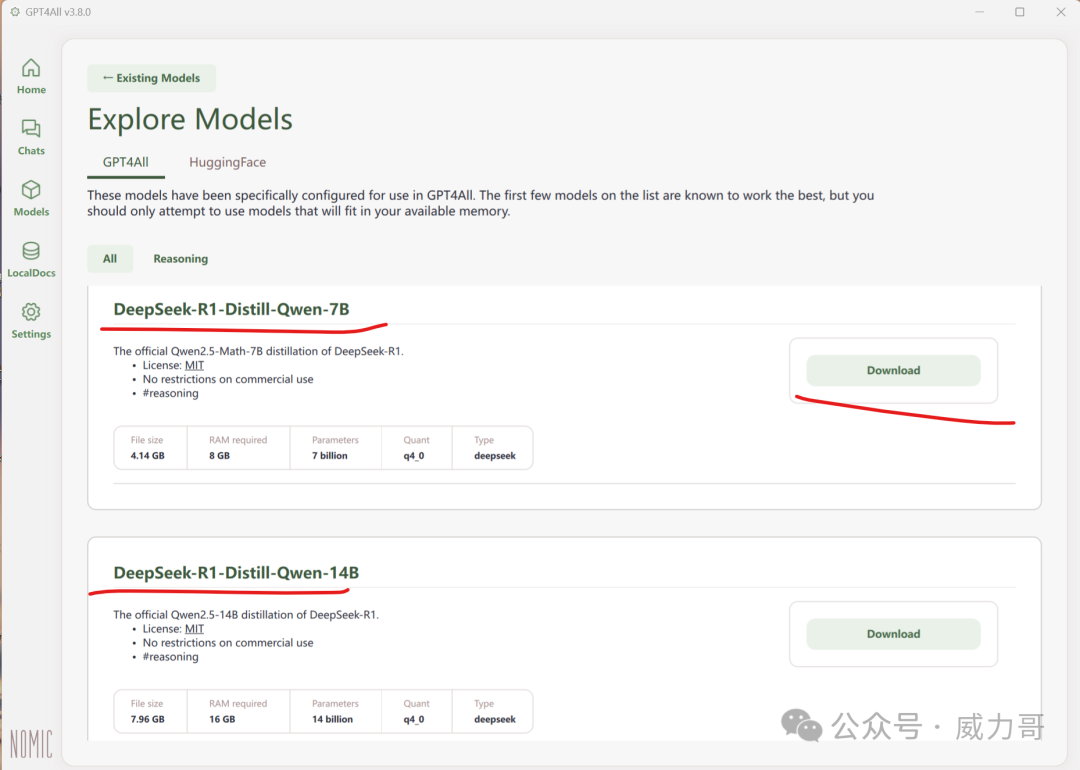Select the All filter
The width and height of the screenshot is (1080, 770).
[110, 259]
